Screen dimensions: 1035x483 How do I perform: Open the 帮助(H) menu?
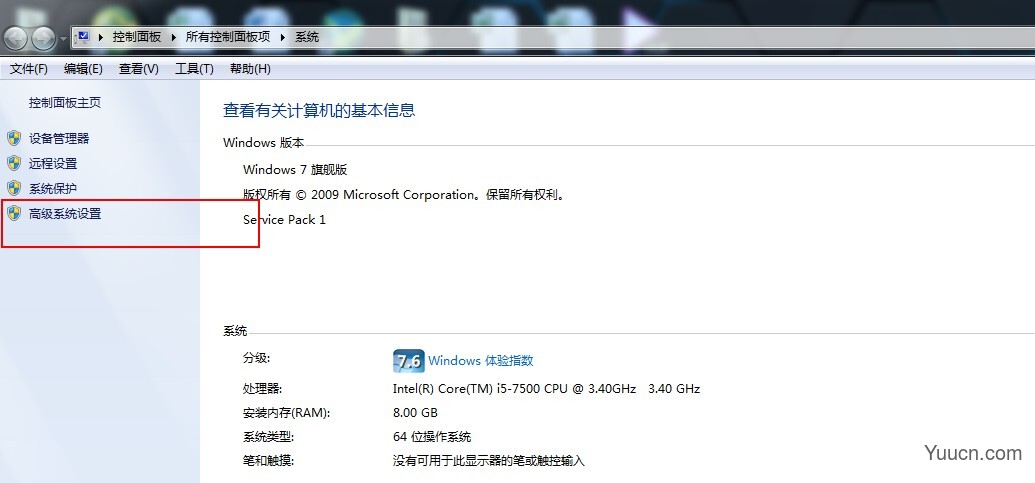[x=250, y=69]
